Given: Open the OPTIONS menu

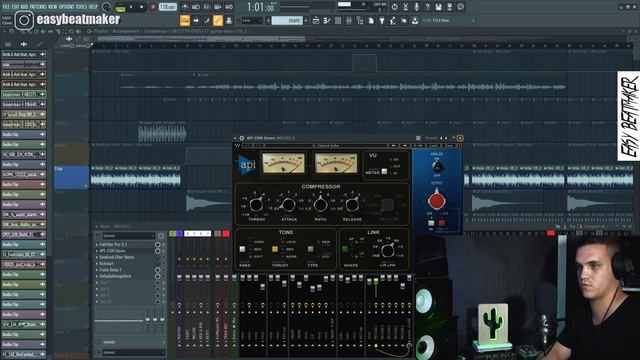Looking at the screenshot, I should coord(67,7).
